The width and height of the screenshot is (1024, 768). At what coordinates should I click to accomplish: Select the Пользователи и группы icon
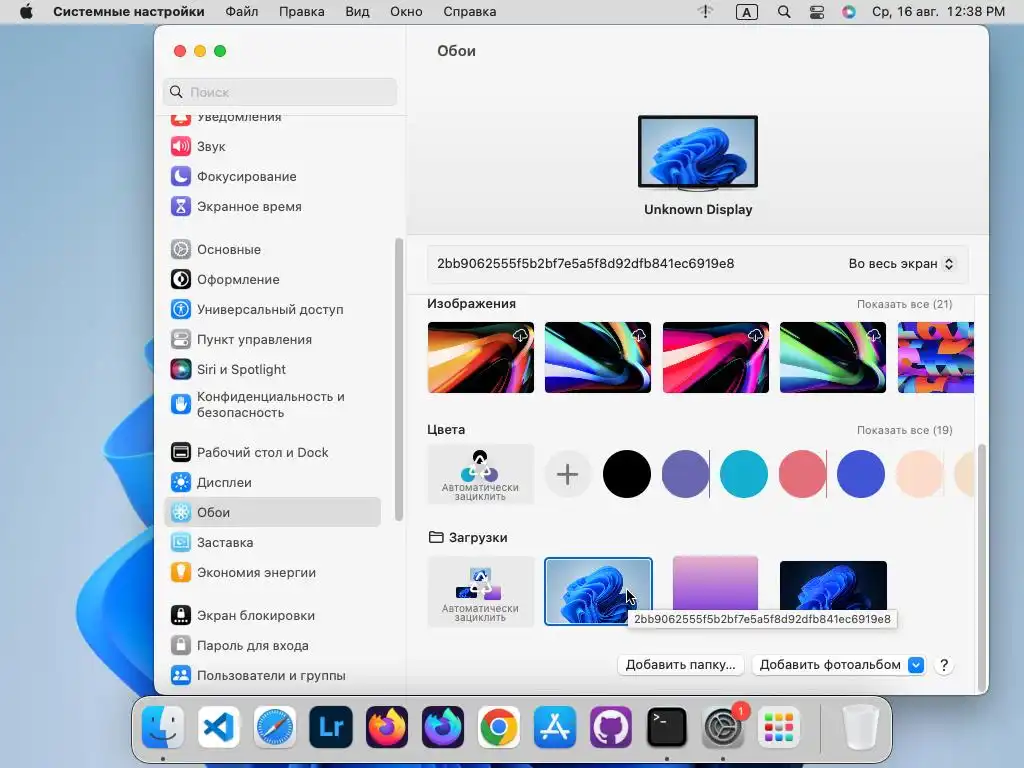click(181, 675)
